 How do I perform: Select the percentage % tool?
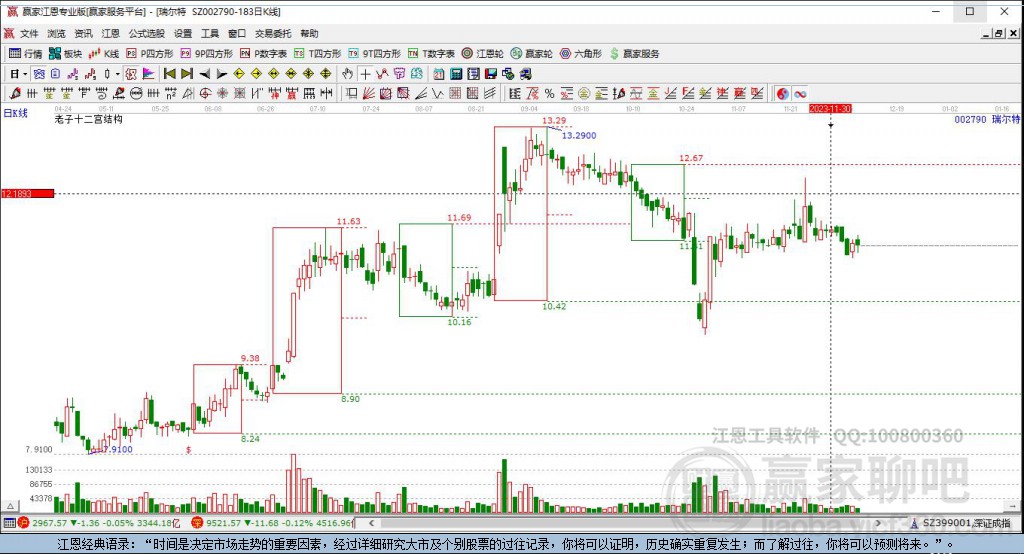pyautogui.click(x=549, y=93)
